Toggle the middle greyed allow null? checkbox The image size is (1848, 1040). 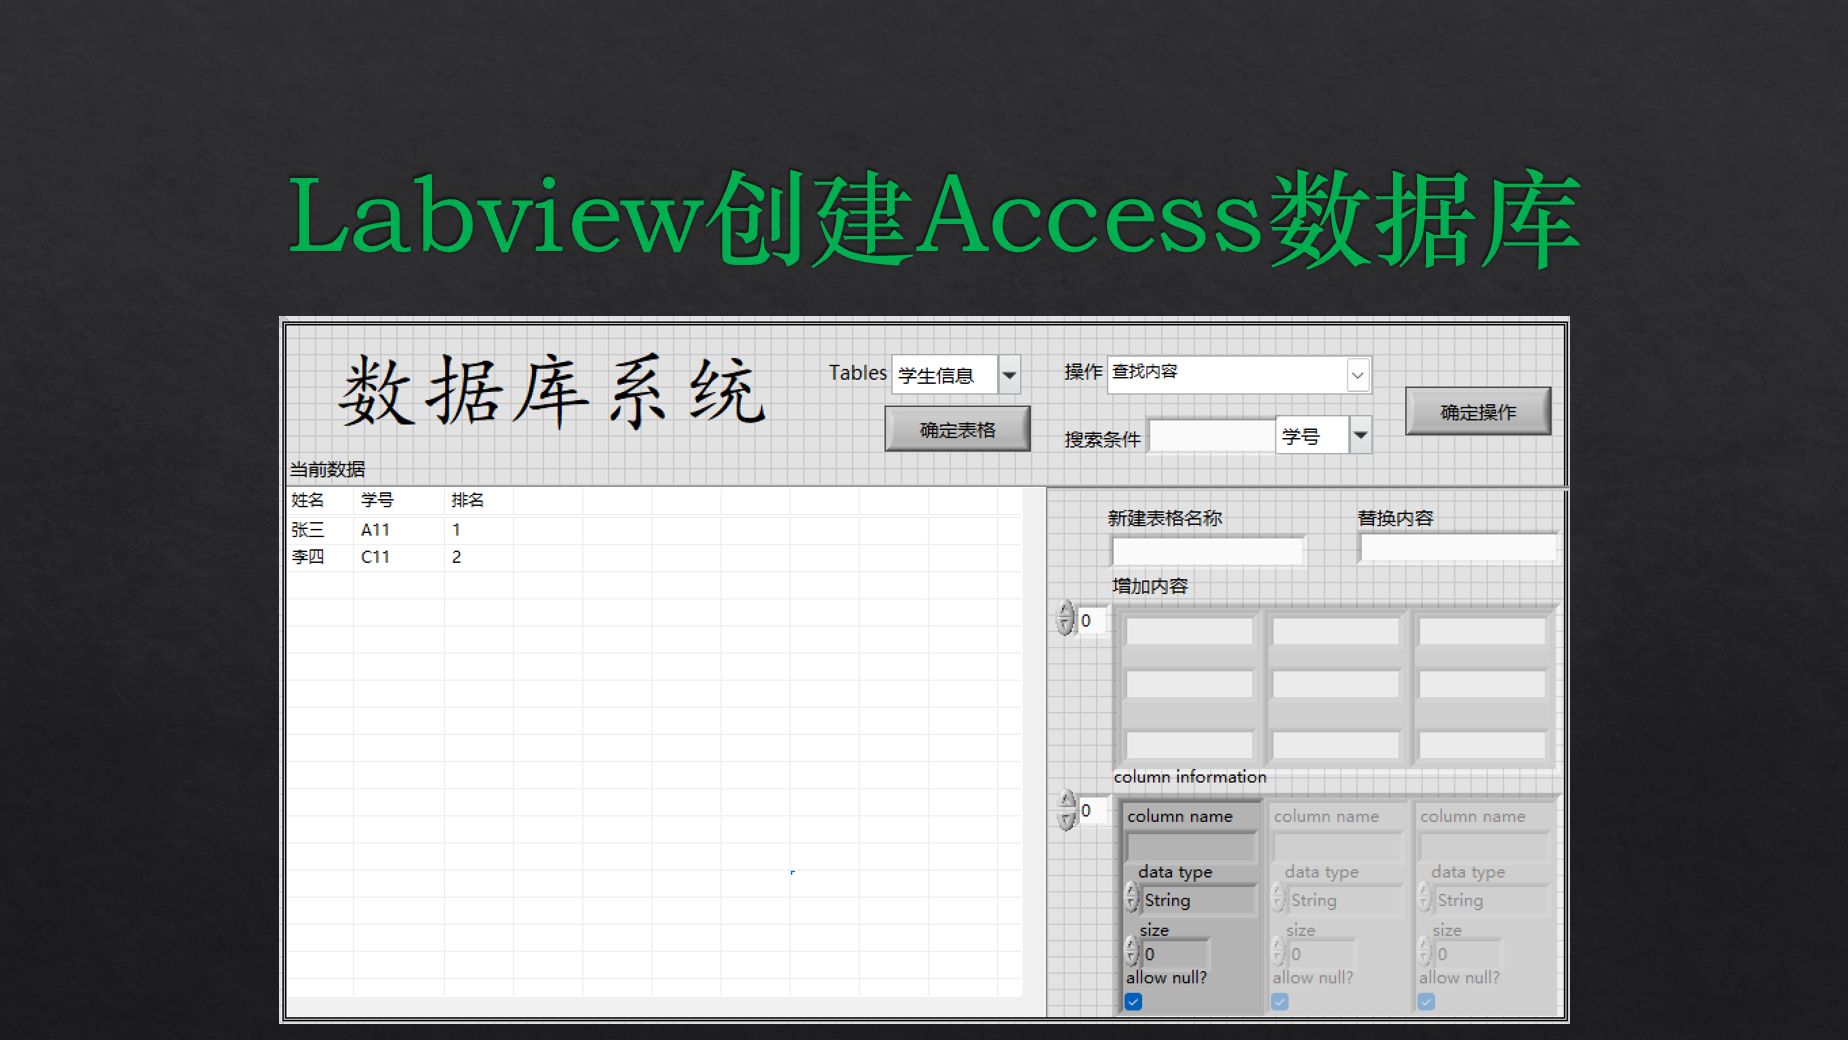(x=1280, y=1001)
